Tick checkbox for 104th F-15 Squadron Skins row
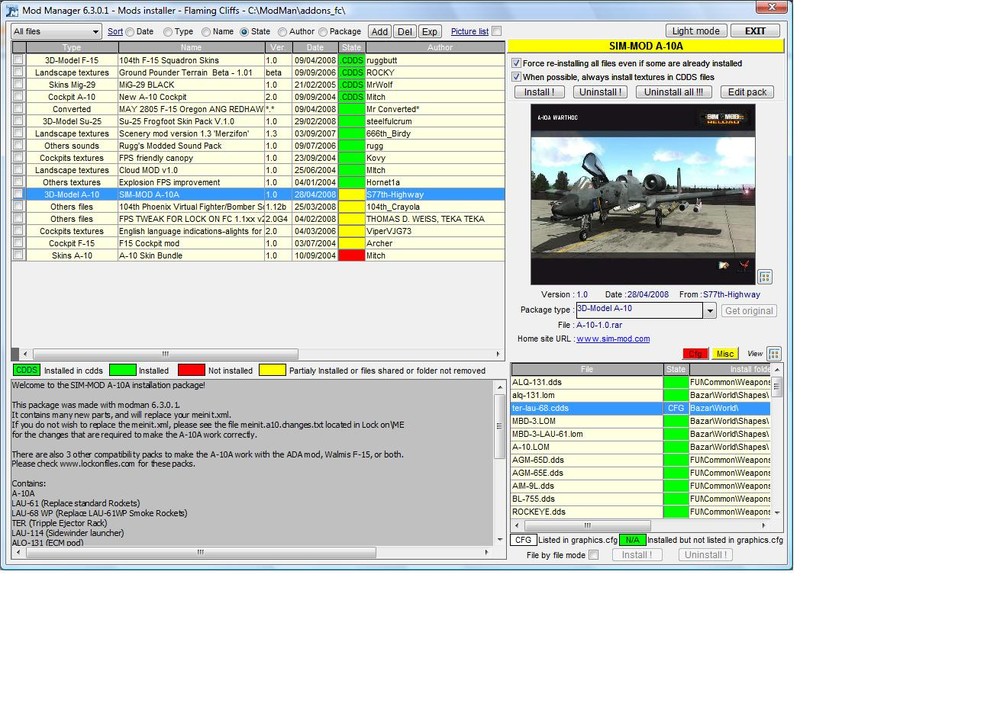 (18, 60)
